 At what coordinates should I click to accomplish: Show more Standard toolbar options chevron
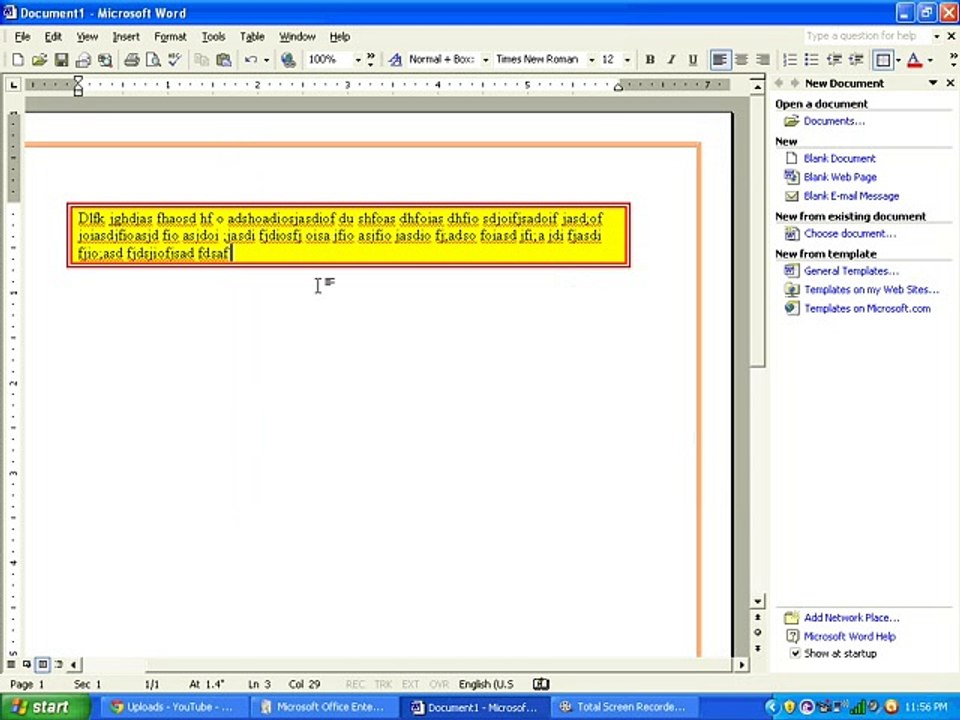tap(371, 59)
